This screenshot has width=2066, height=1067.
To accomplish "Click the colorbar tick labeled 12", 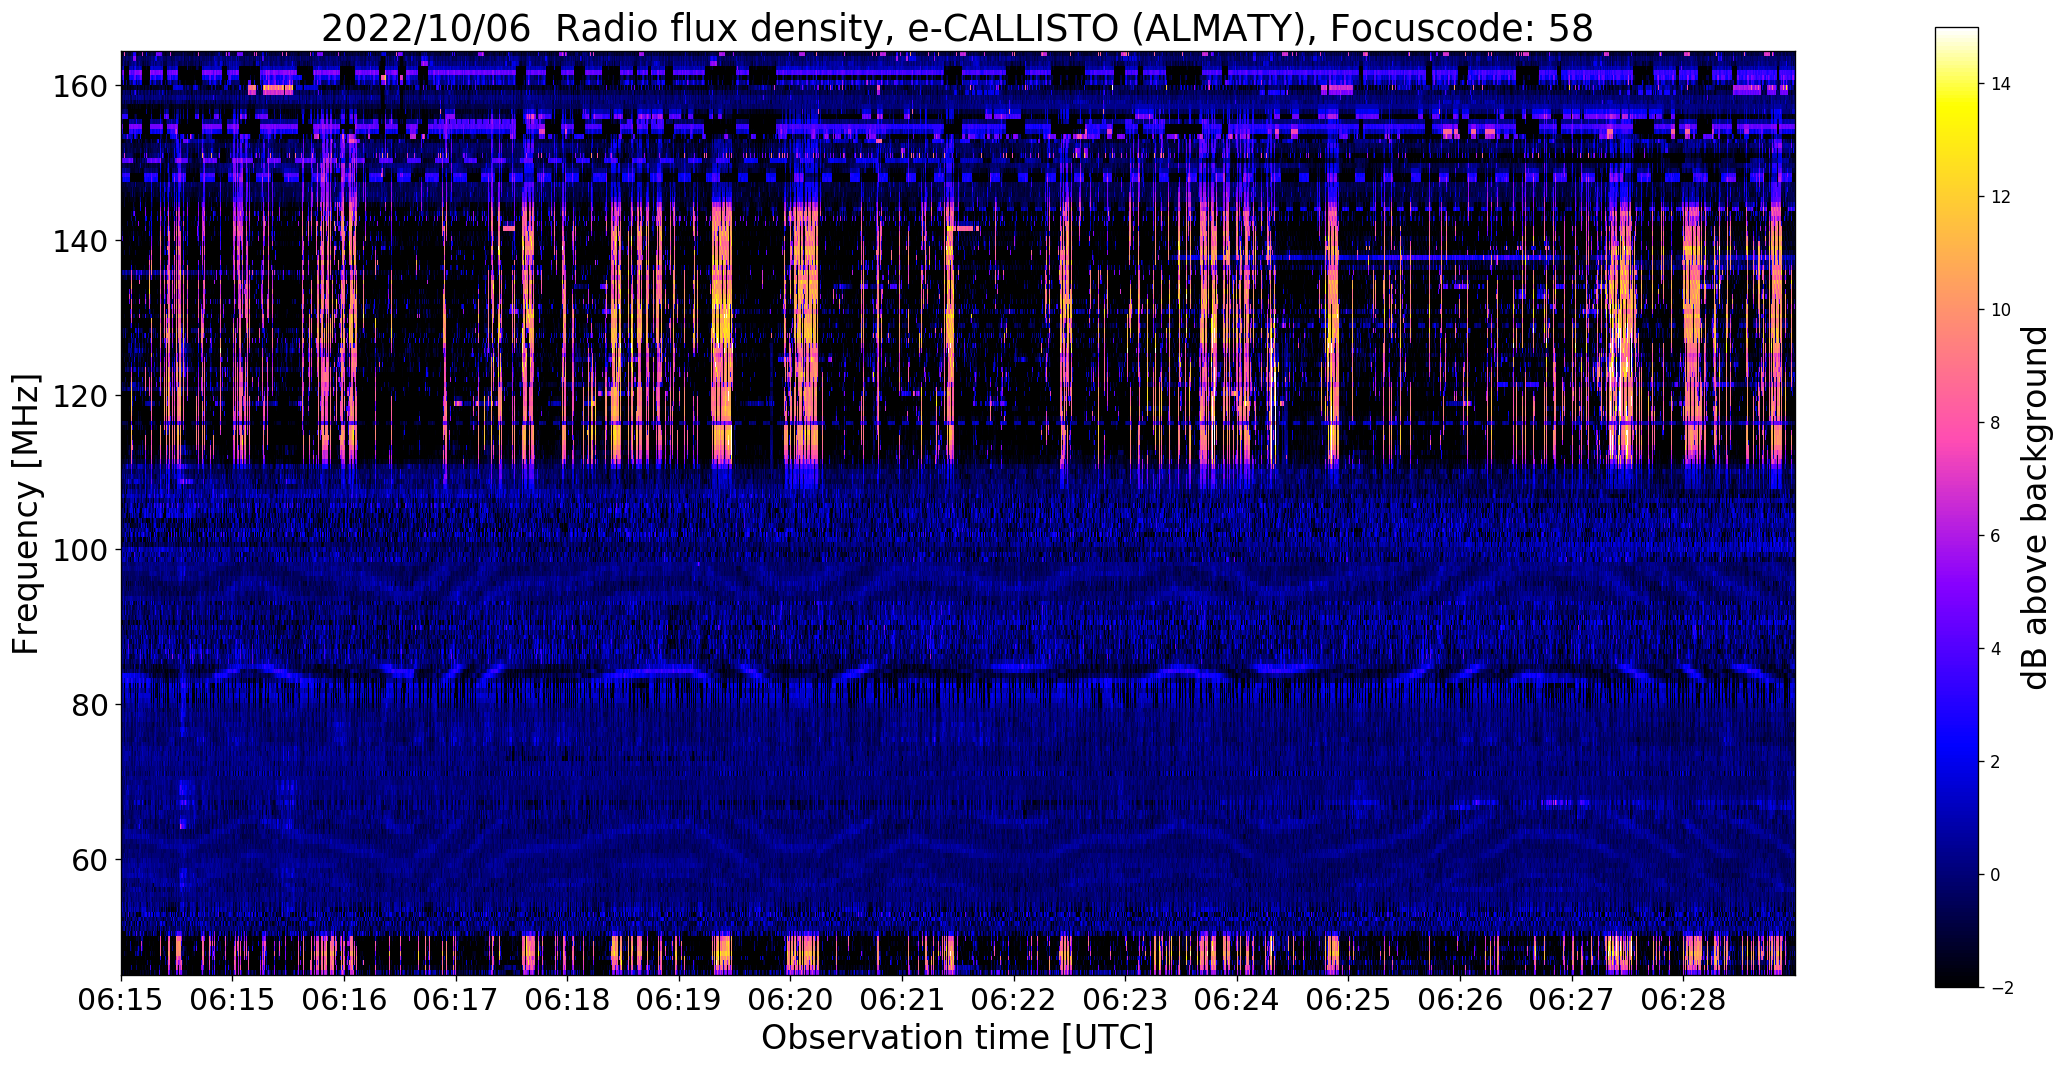I will click(x=2001, y=197).
